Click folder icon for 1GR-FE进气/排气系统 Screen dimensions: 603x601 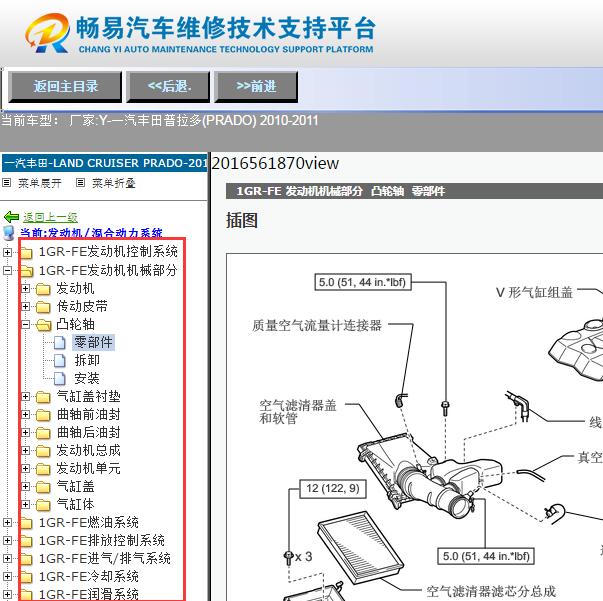(26, 559)
